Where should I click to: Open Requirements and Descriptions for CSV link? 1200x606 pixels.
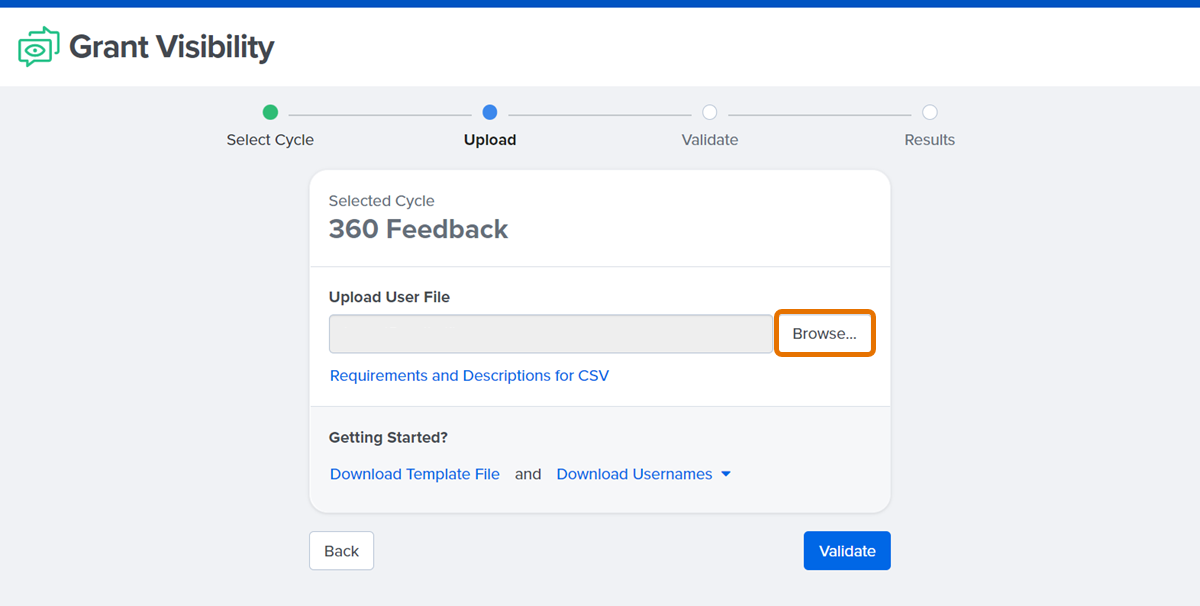469,376
